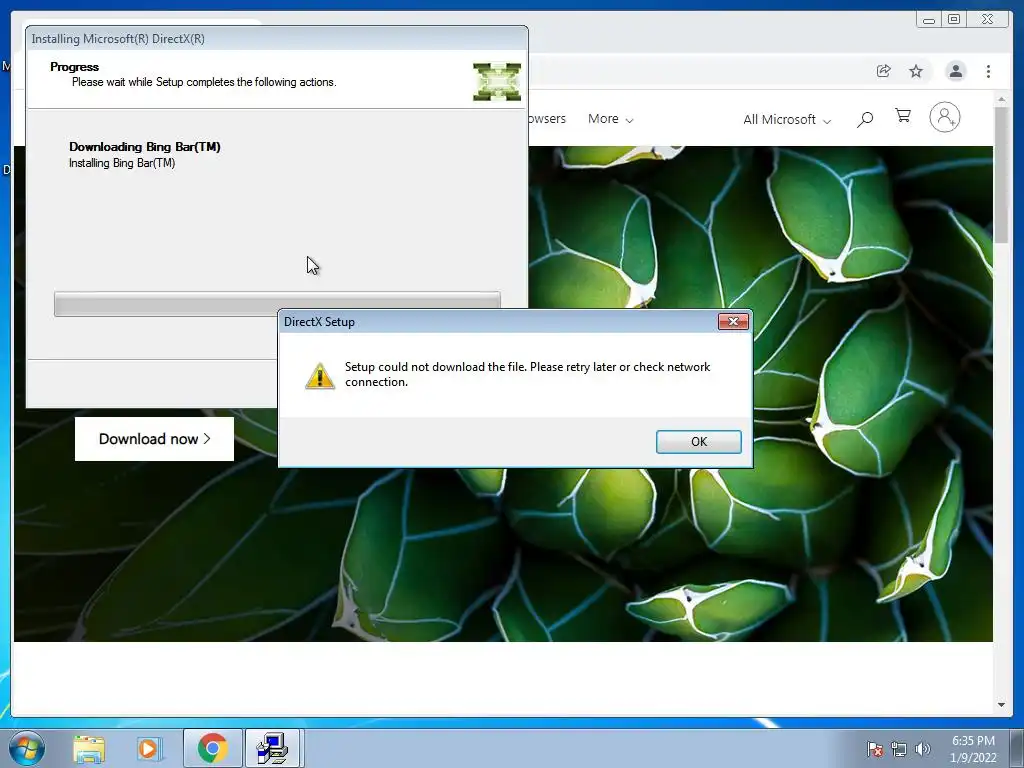Open the Action Center flag tray icon
Viewport: 1024px width, 768px height.
click(x=874, y=749)
